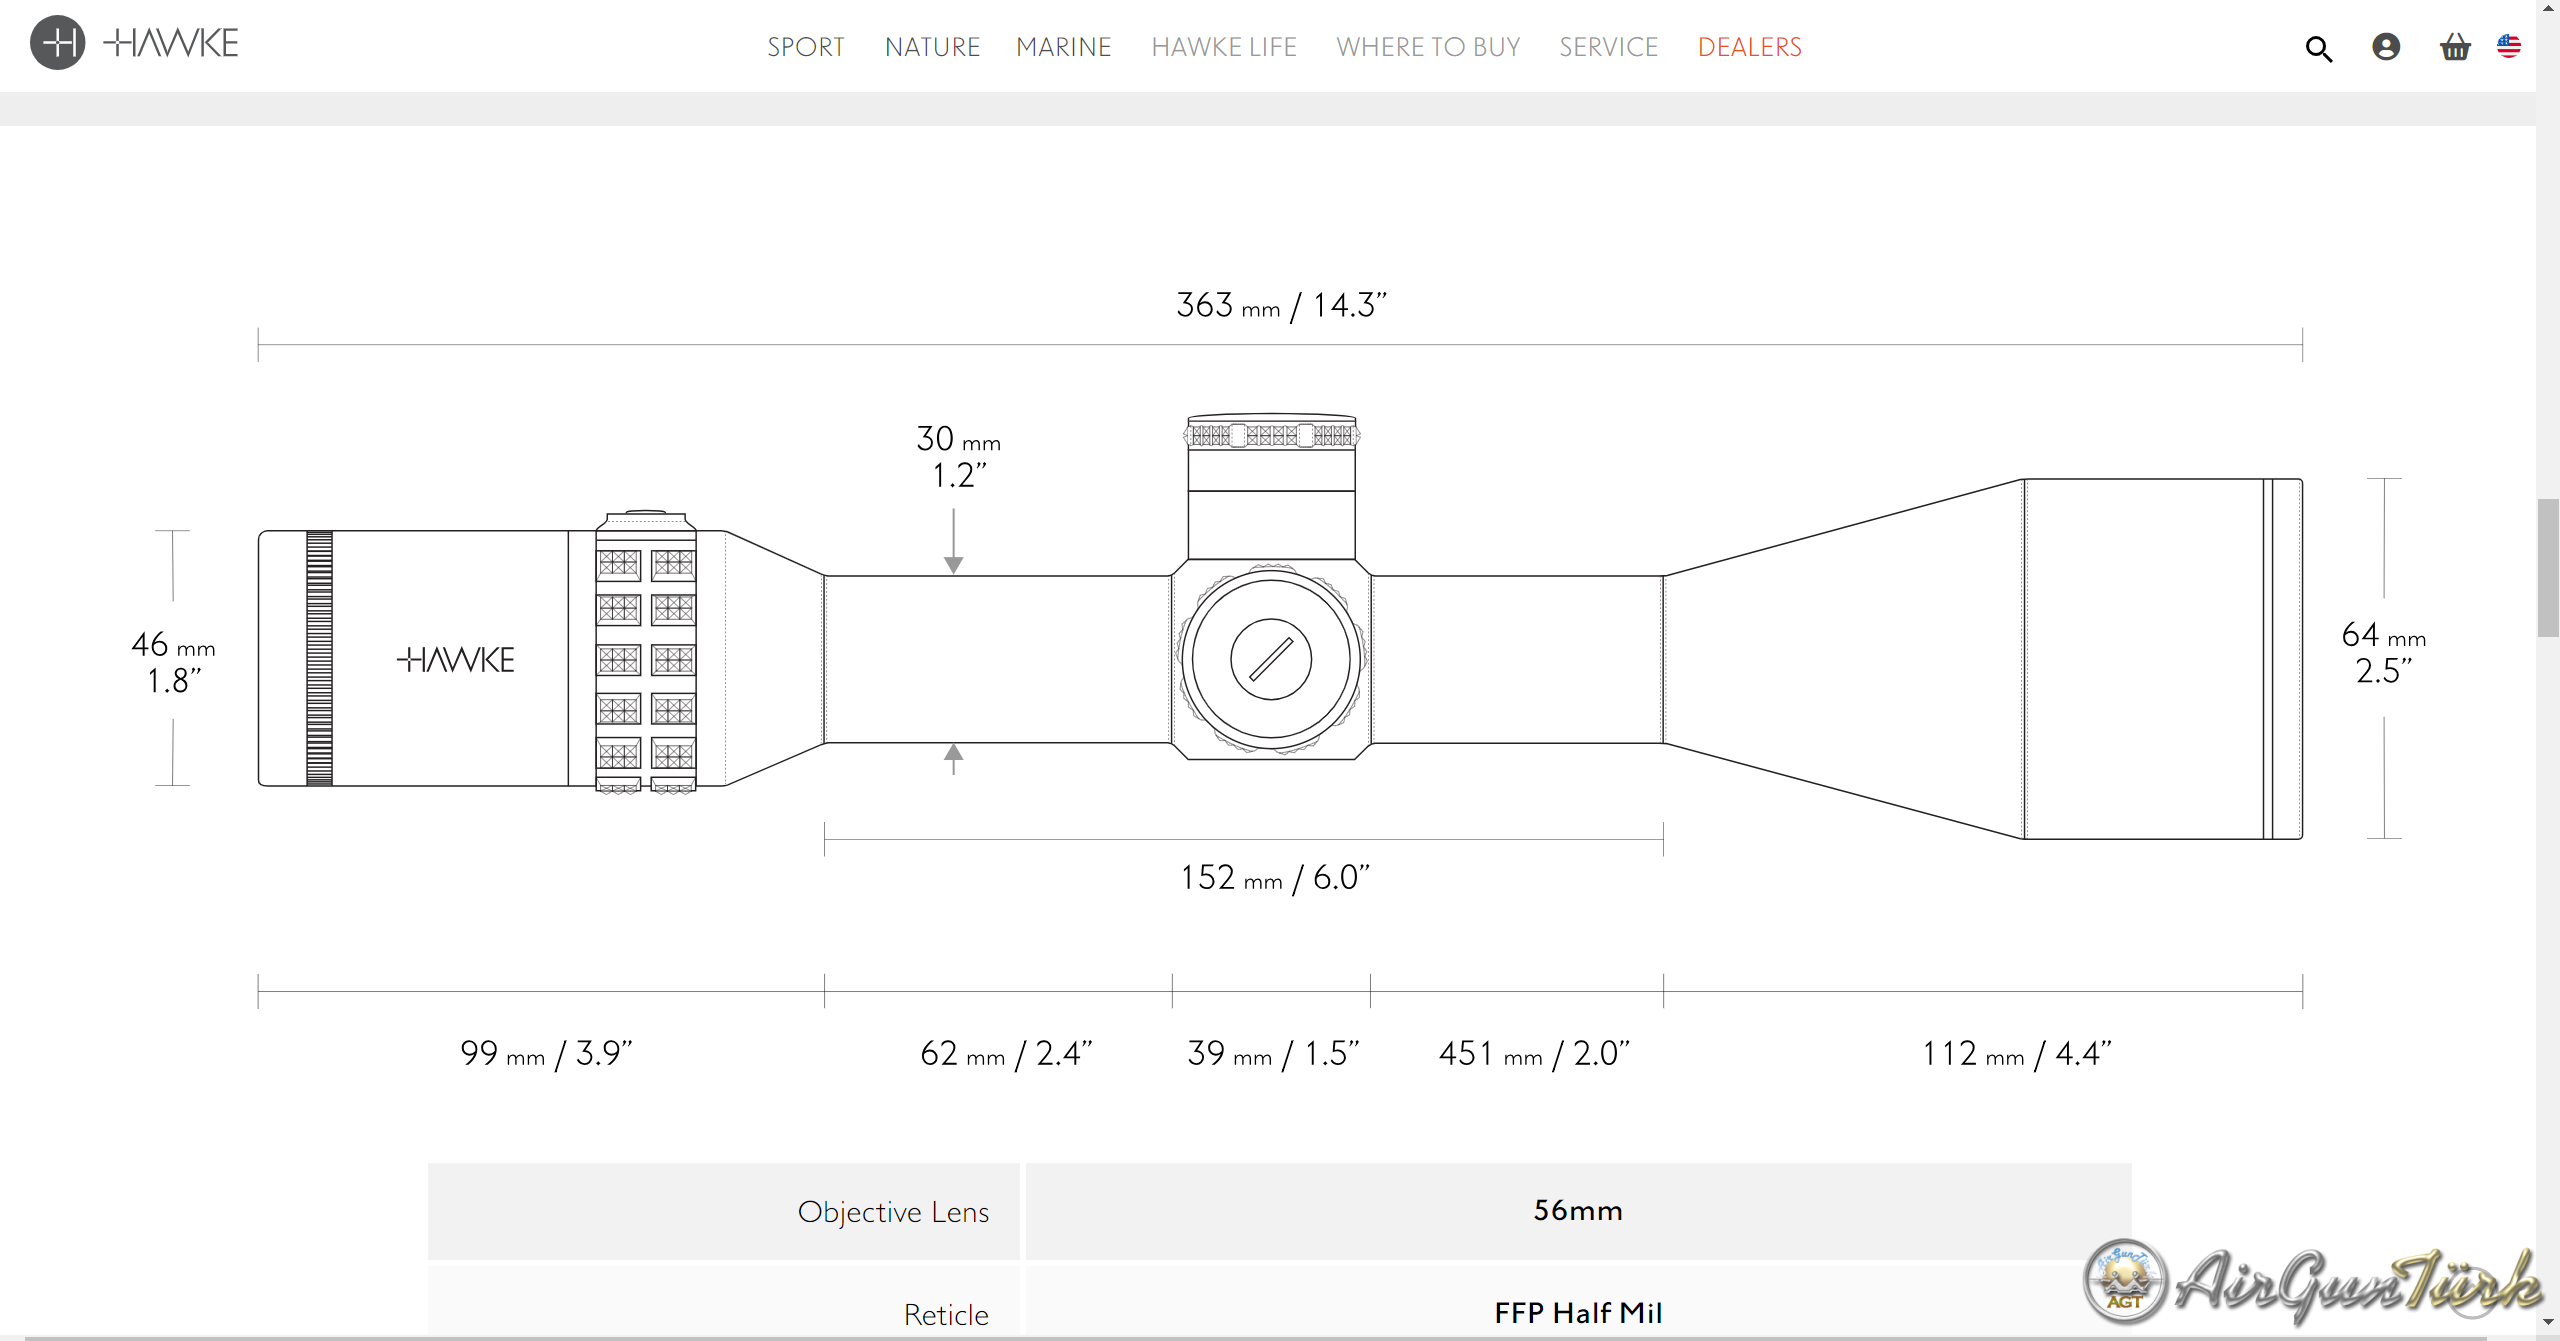Image resolution: width=2560 pixels, height=1341 pixels.
Task: Click the vertical scrollbar thumb
Action: [2548, 565]
